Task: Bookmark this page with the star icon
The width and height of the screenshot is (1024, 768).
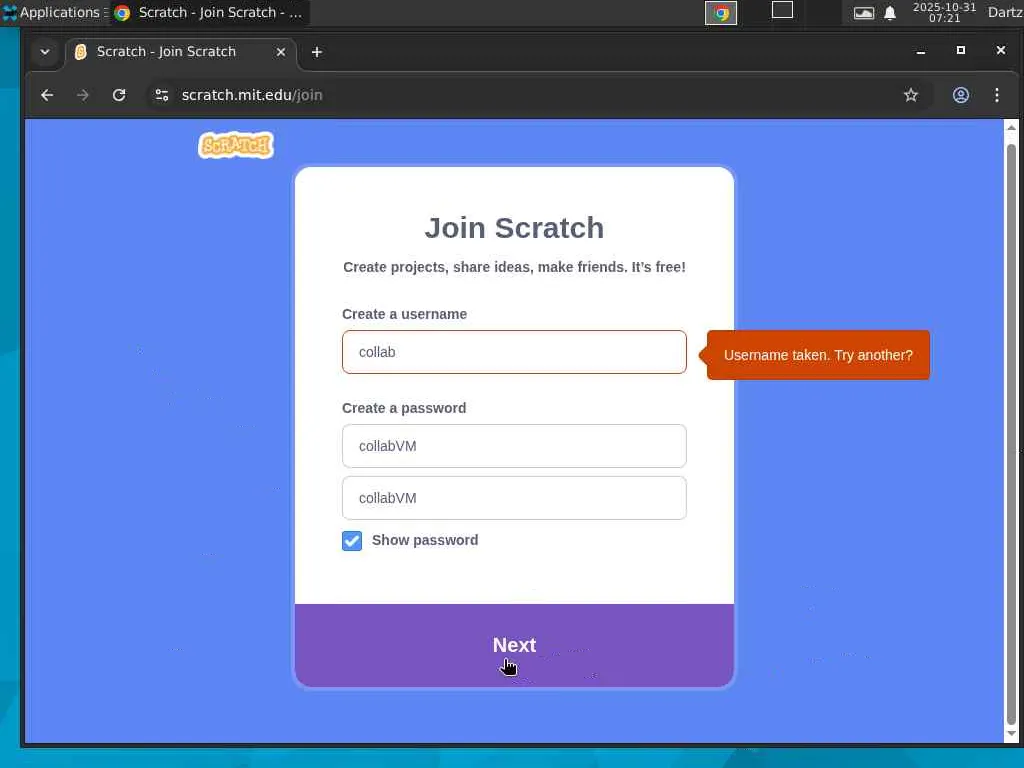Action: click(x=911, y=95)
